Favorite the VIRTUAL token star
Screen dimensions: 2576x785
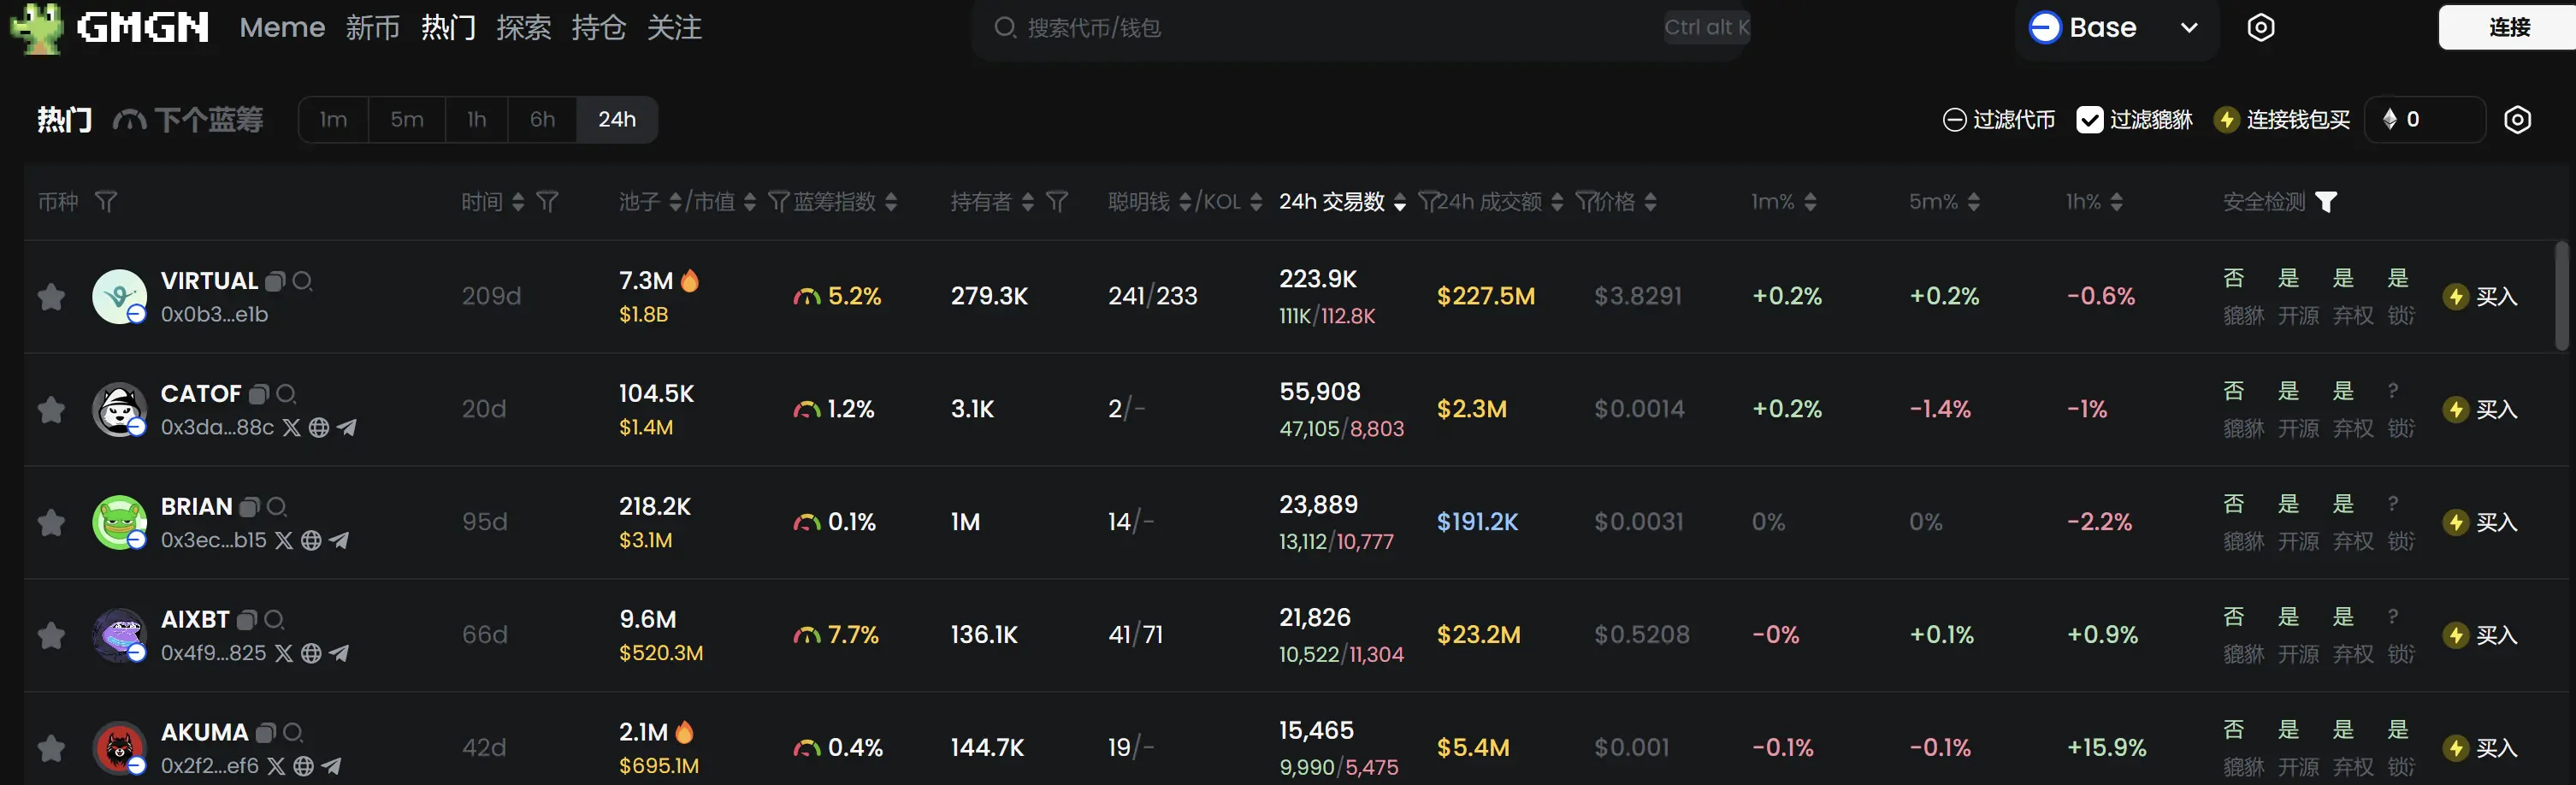[x=51, y=297]
